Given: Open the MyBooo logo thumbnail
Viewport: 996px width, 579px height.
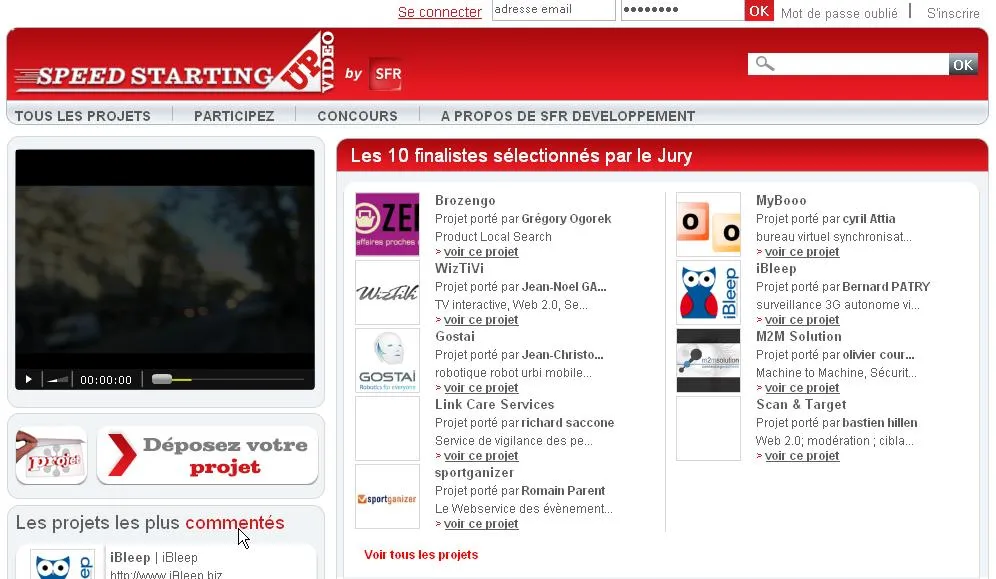Looking at the screenshot, I should (708, 224).
